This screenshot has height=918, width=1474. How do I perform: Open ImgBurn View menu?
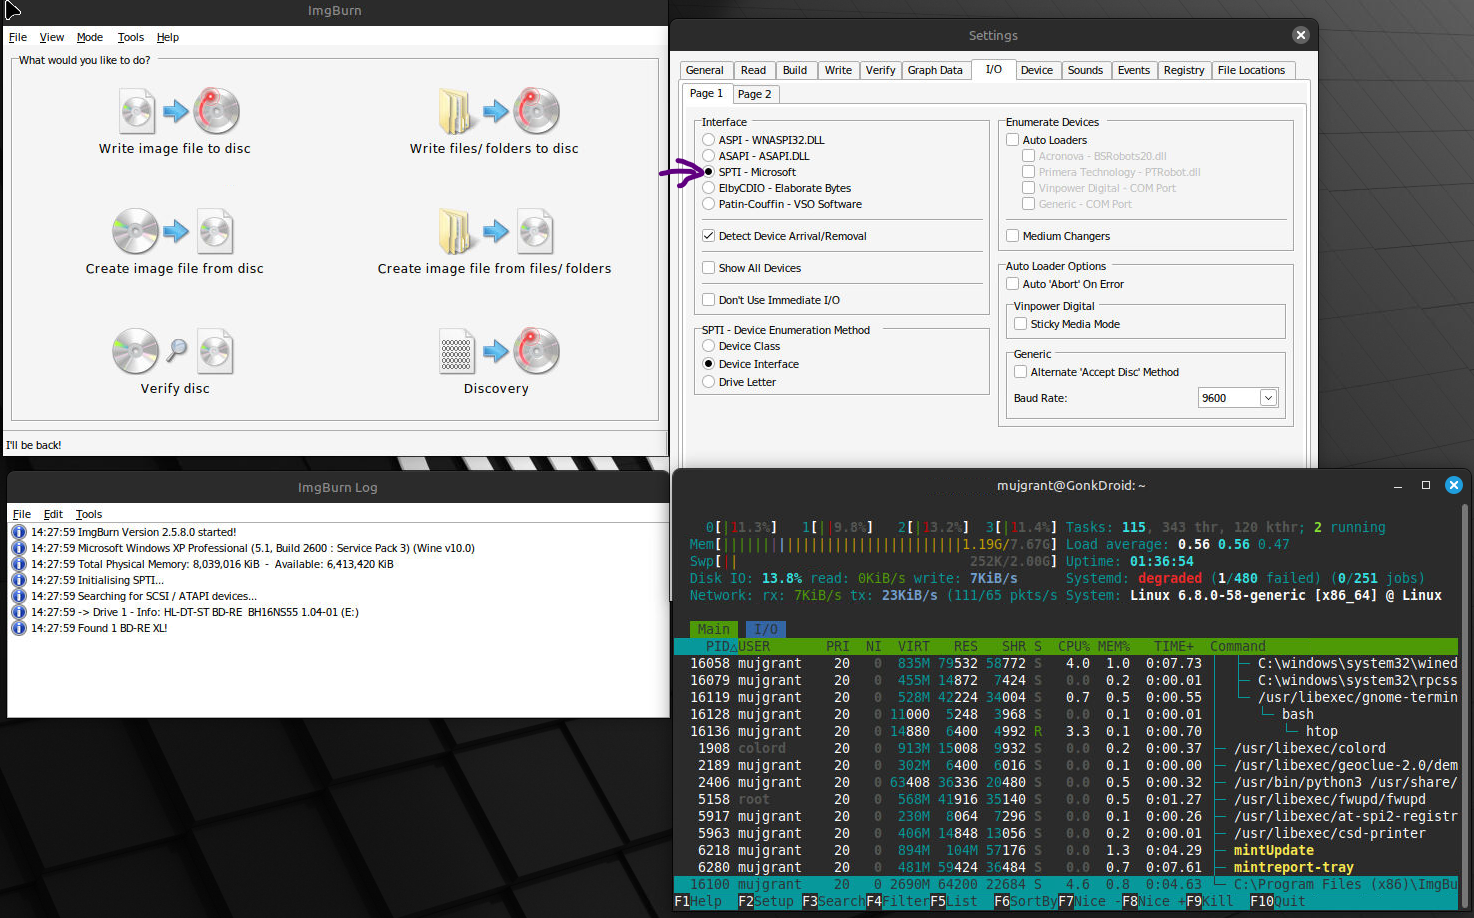[52, 37]
